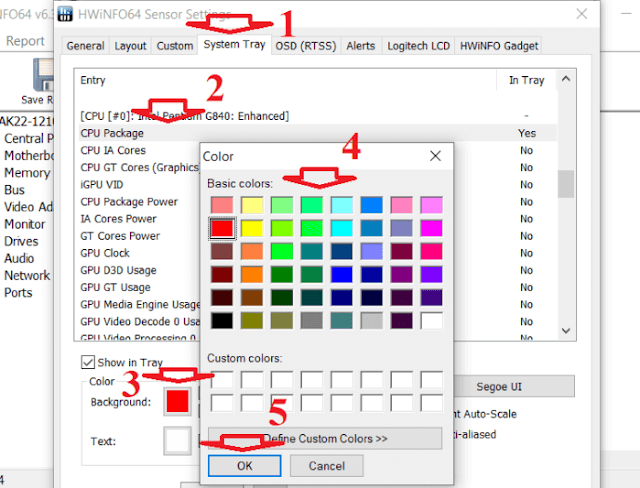Select the bright lime green basic color
640x488 pixels.
coord(282,251)
